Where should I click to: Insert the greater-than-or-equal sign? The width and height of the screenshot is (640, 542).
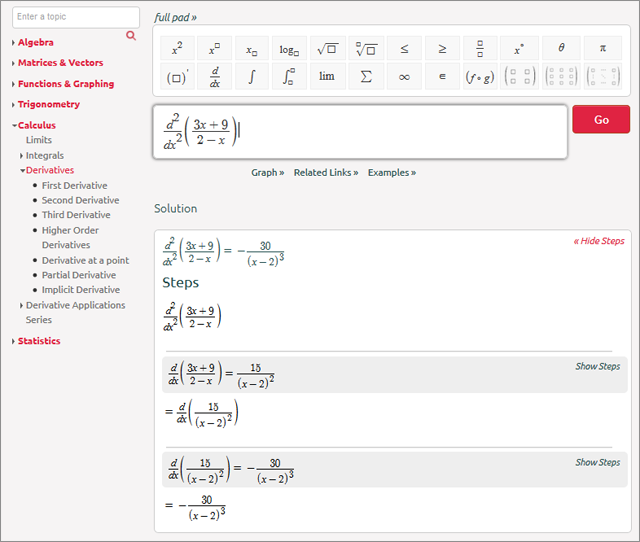(442, 49)
